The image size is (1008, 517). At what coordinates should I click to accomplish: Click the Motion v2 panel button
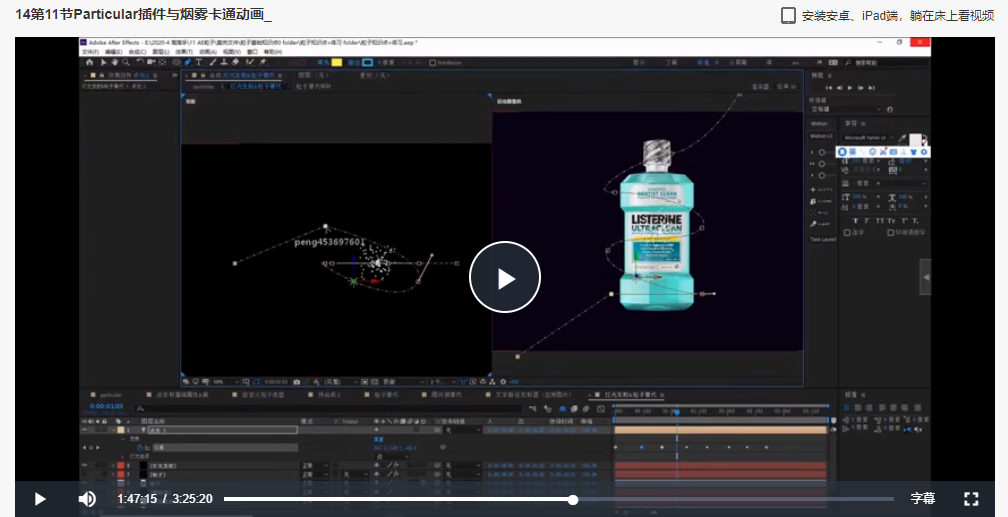coord(822,136)
